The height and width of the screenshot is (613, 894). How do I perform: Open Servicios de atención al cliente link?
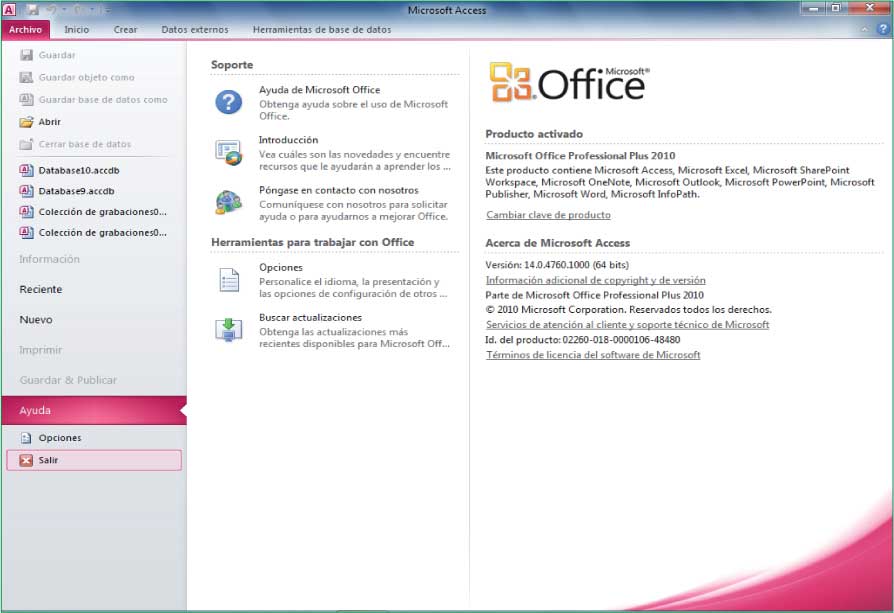tap(627, 324)
